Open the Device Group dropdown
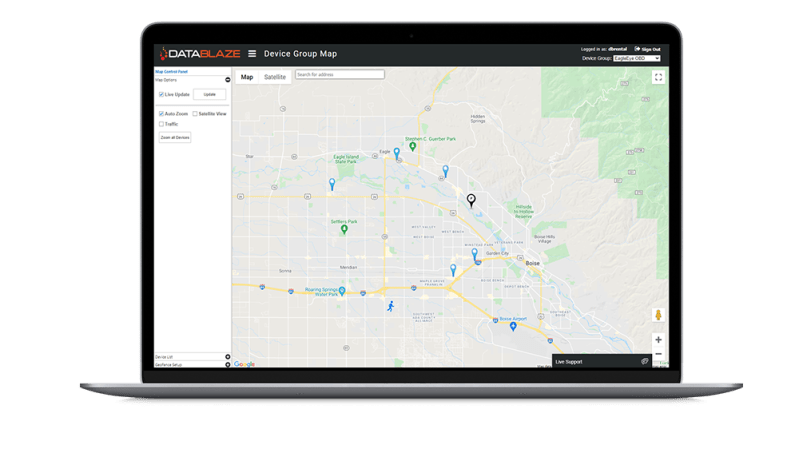This screenshot has width=799, height=449. 636,59
